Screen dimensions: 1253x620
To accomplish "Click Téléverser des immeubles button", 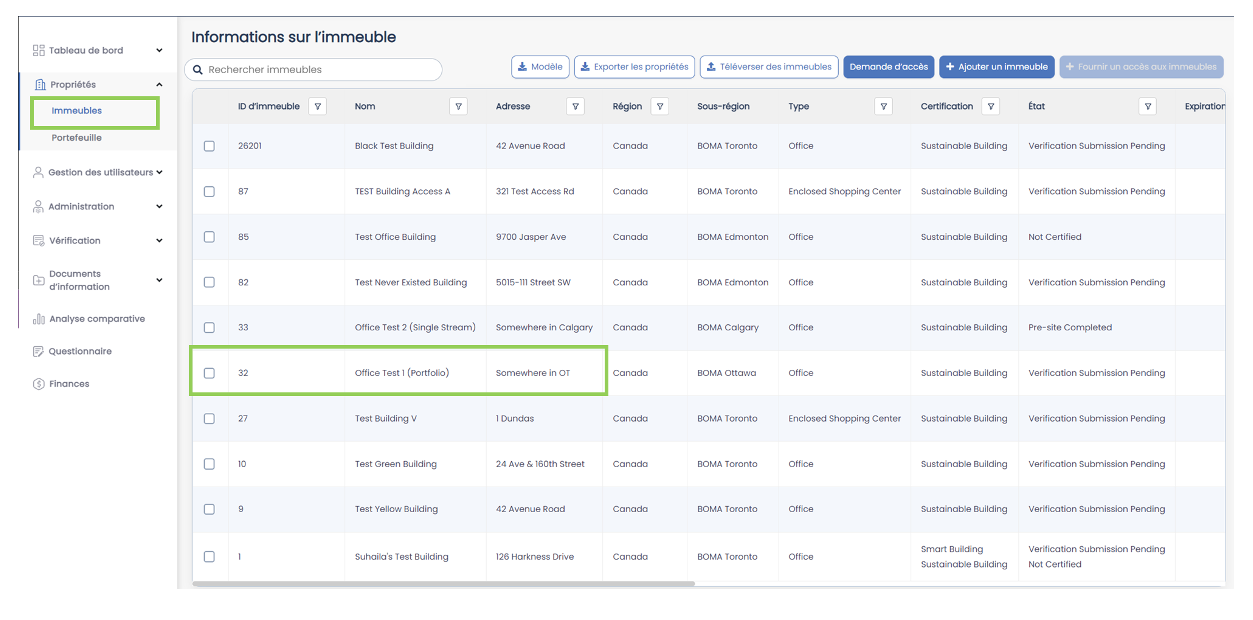I will point(769,67).
